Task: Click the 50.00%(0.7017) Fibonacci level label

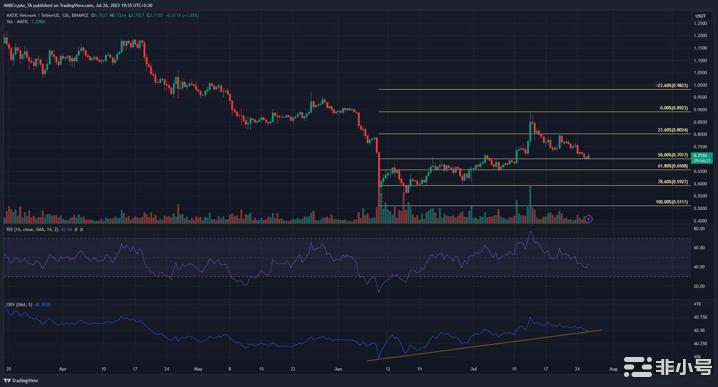Action: [673, 155]
